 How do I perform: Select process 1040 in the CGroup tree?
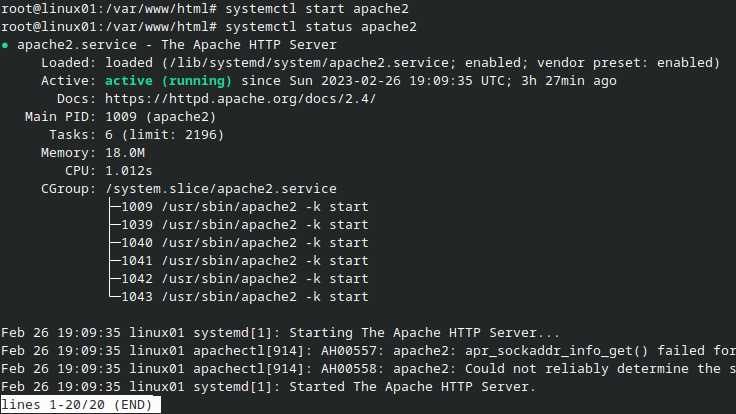(x=244, y=243)
